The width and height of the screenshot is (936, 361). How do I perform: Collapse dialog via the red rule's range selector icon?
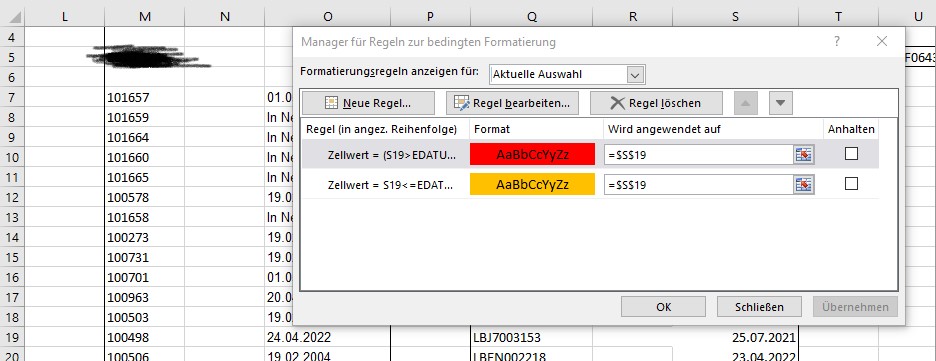click(x=804, y=155)
